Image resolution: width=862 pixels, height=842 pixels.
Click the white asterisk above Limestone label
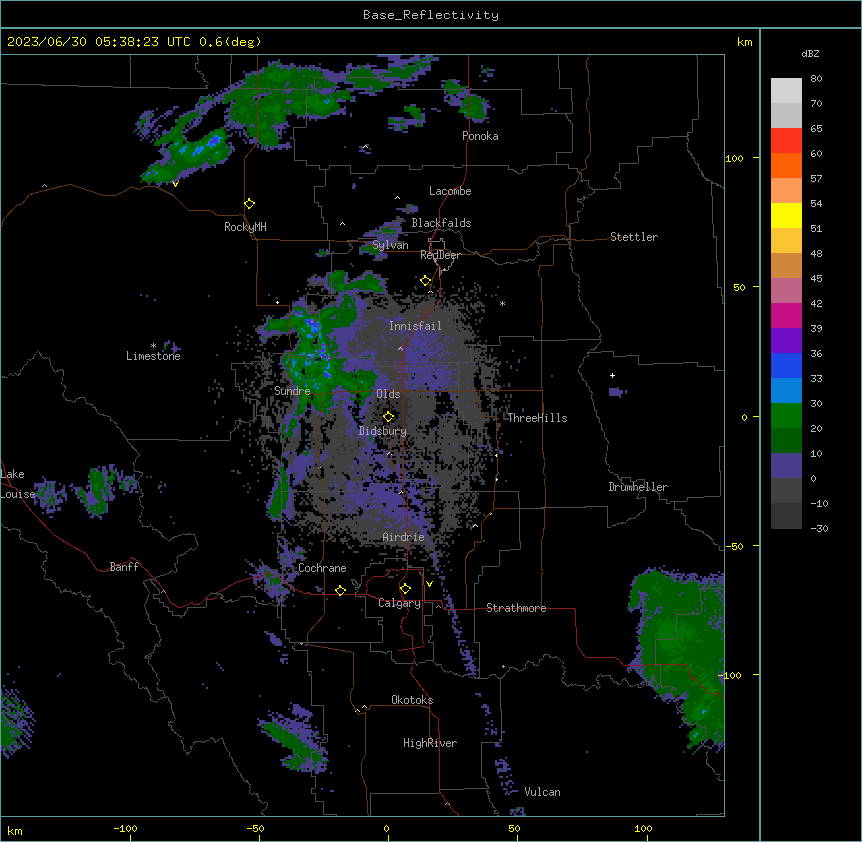click(x=153, y=346)
